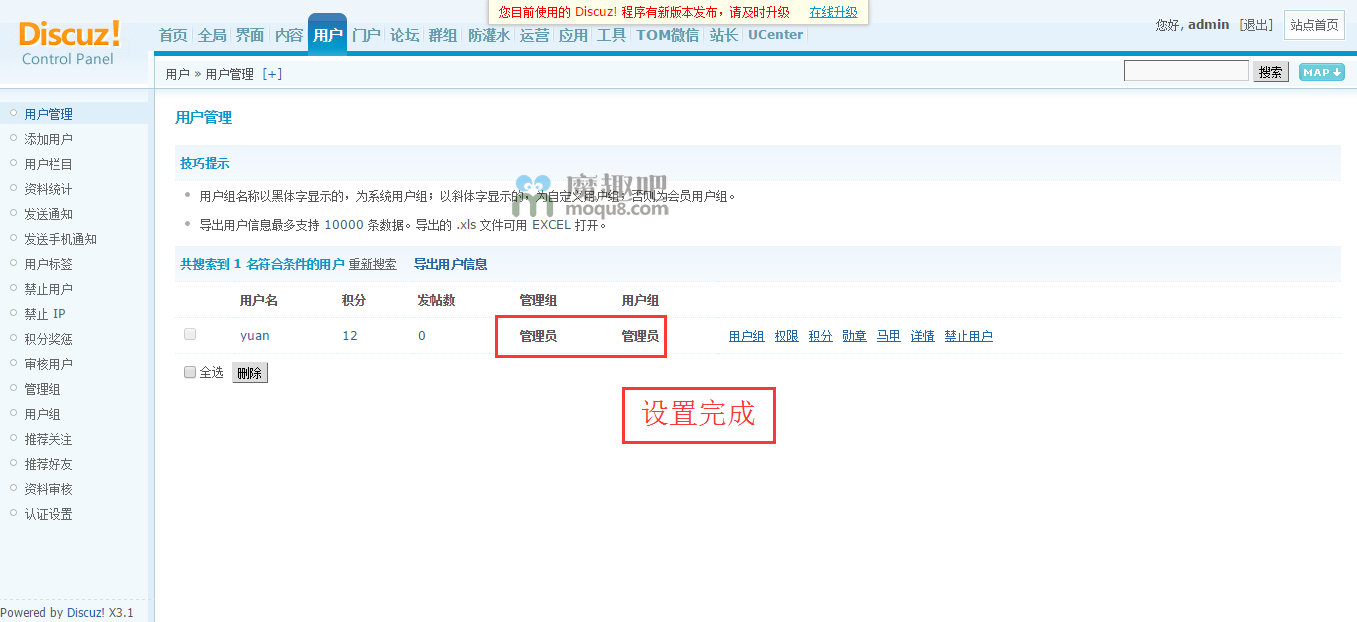Click yuan's 勋章 action link

tap(854, 336)
